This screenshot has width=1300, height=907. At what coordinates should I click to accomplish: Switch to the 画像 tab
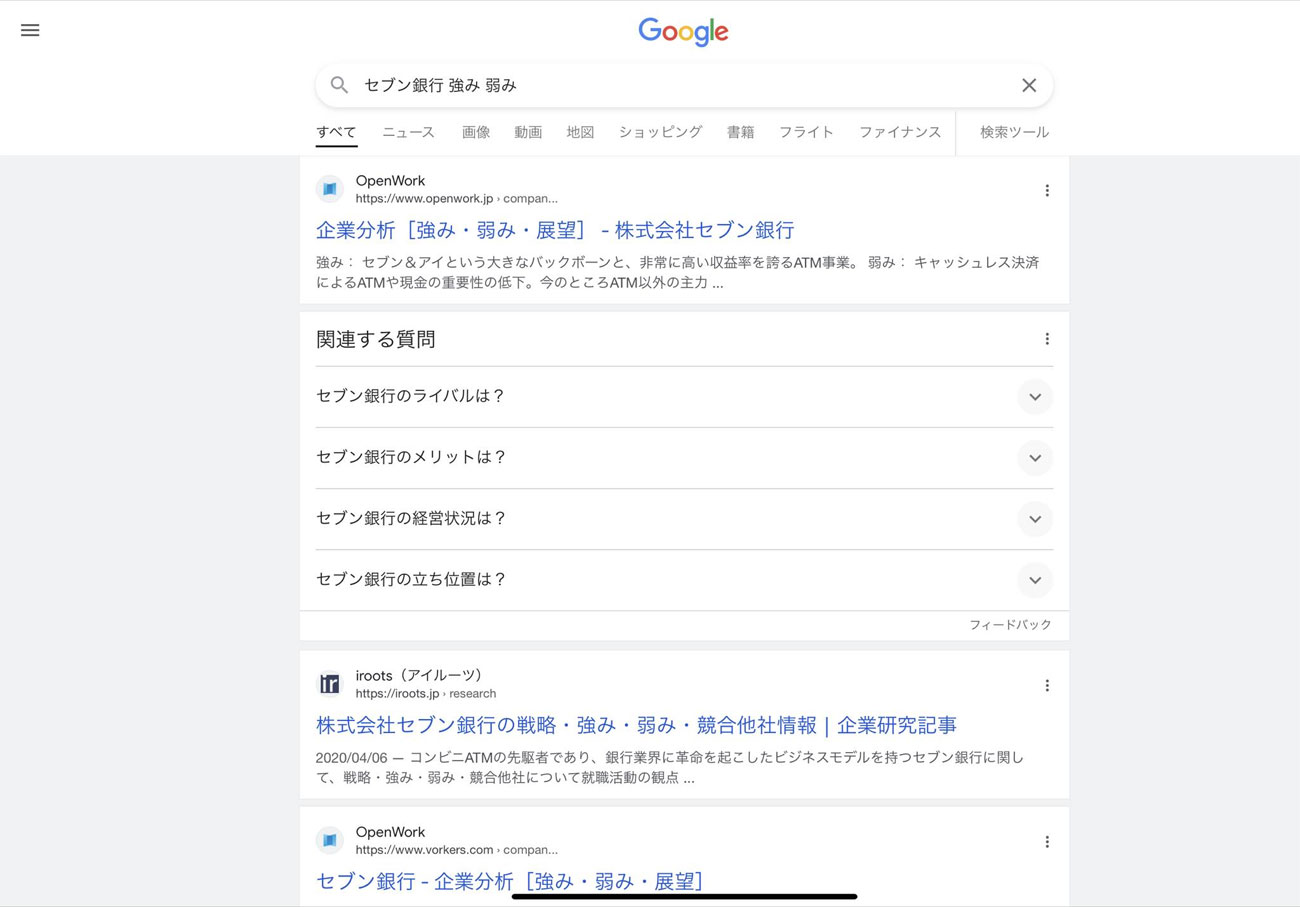pyautogui.click(x=476, y=132)
